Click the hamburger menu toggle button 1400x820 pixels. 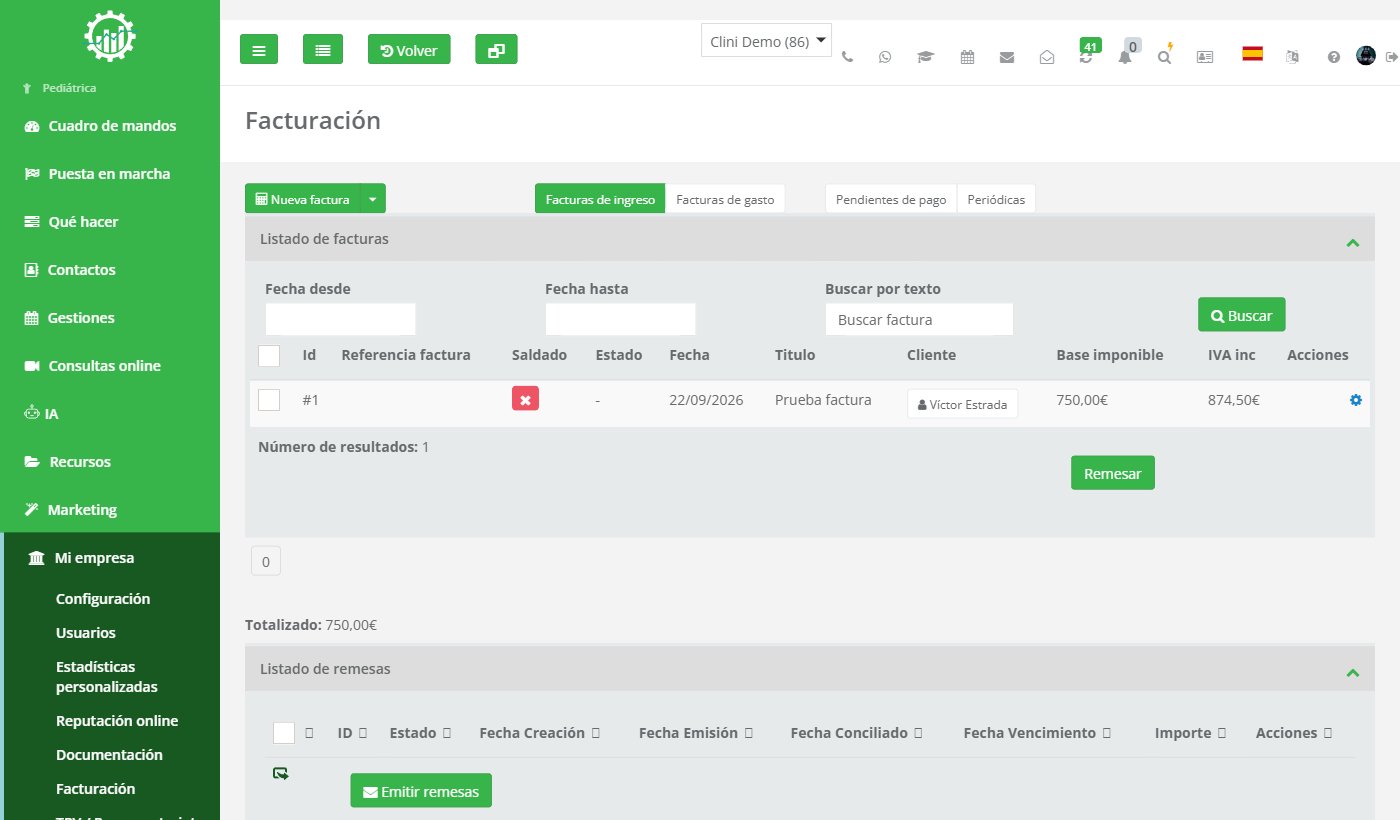tap(259, 49)
